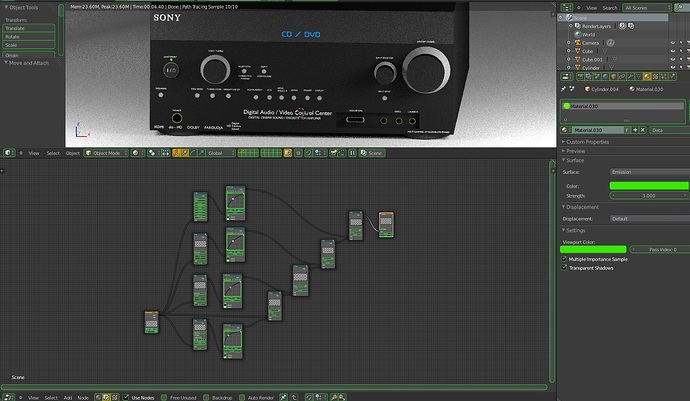Image resolution: width=690 pixels, height=401 pixels.
Task: Click the green Viewport Color swatch
Action: click(x=593, y=249)
